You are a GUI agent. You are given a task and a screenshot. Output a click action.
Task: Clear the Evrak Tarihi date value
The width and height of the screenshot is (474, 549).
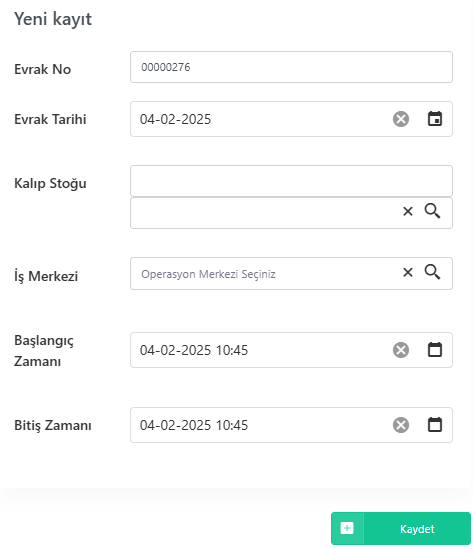click(401, 119)
